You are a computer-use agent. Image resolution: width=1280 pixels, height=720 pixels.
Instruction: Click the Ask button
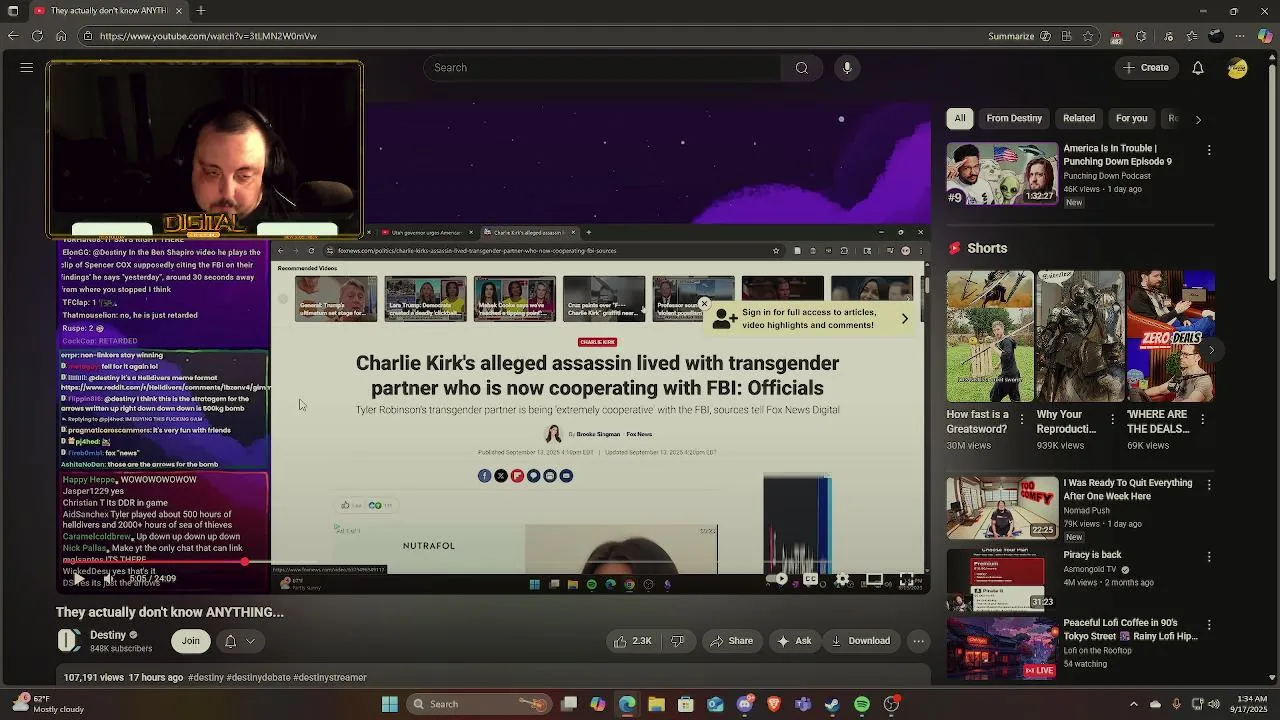794,641
